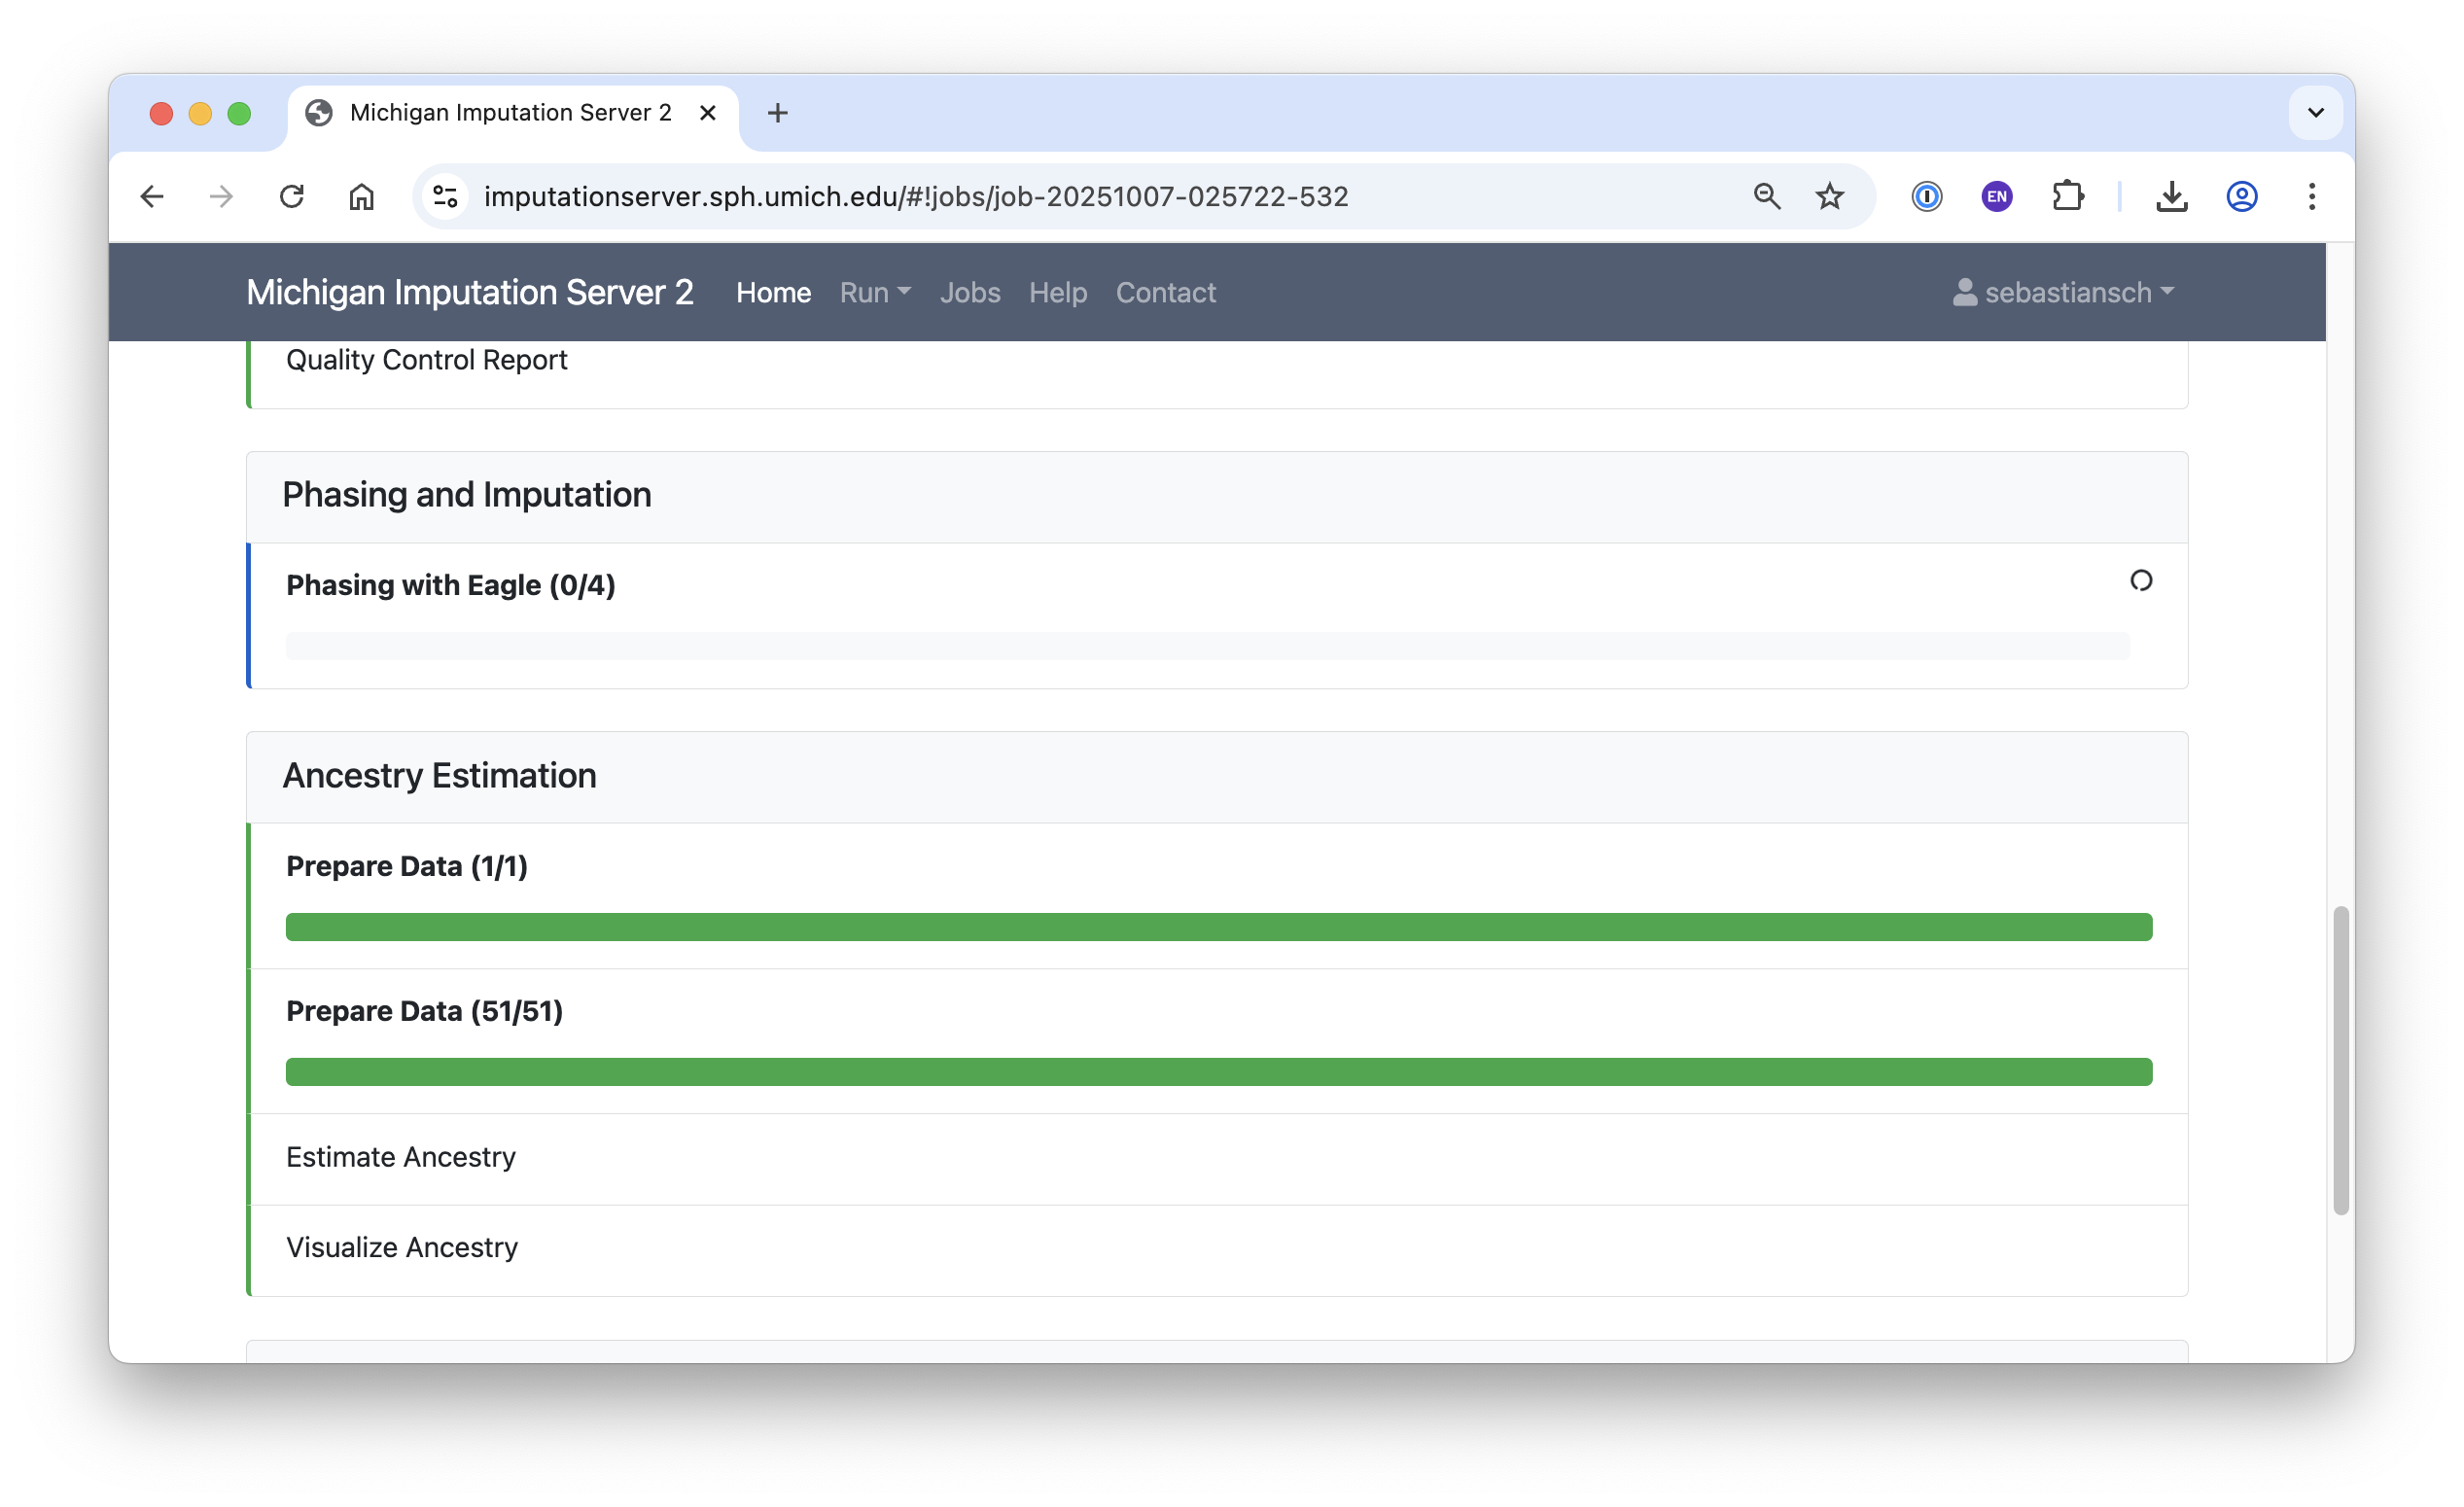Screen dimensions: 2464x1507
Task: View site information icon in address bar
Action: 446,196
